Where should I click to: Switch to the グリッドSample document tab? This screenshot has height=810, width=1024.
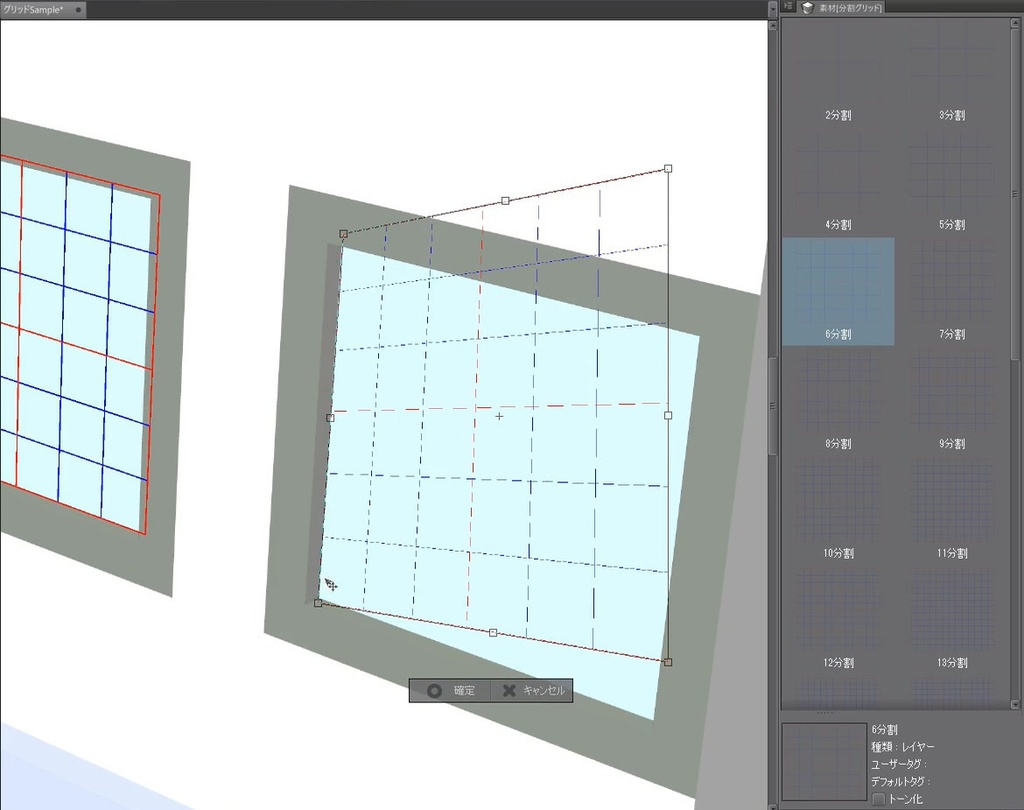pyautogui.click(x=40, y=8)
